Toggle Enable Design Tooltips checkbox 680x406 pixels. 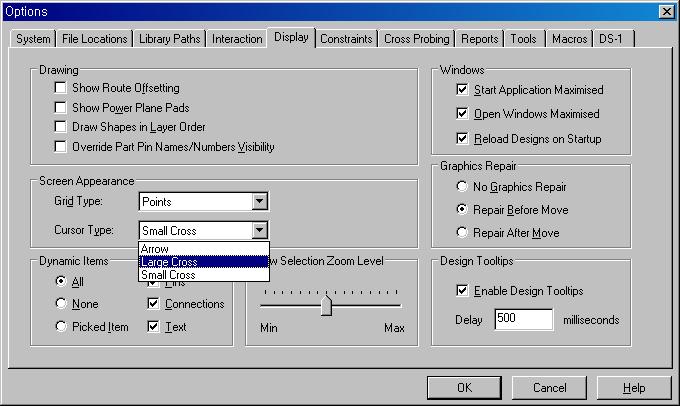461,291
